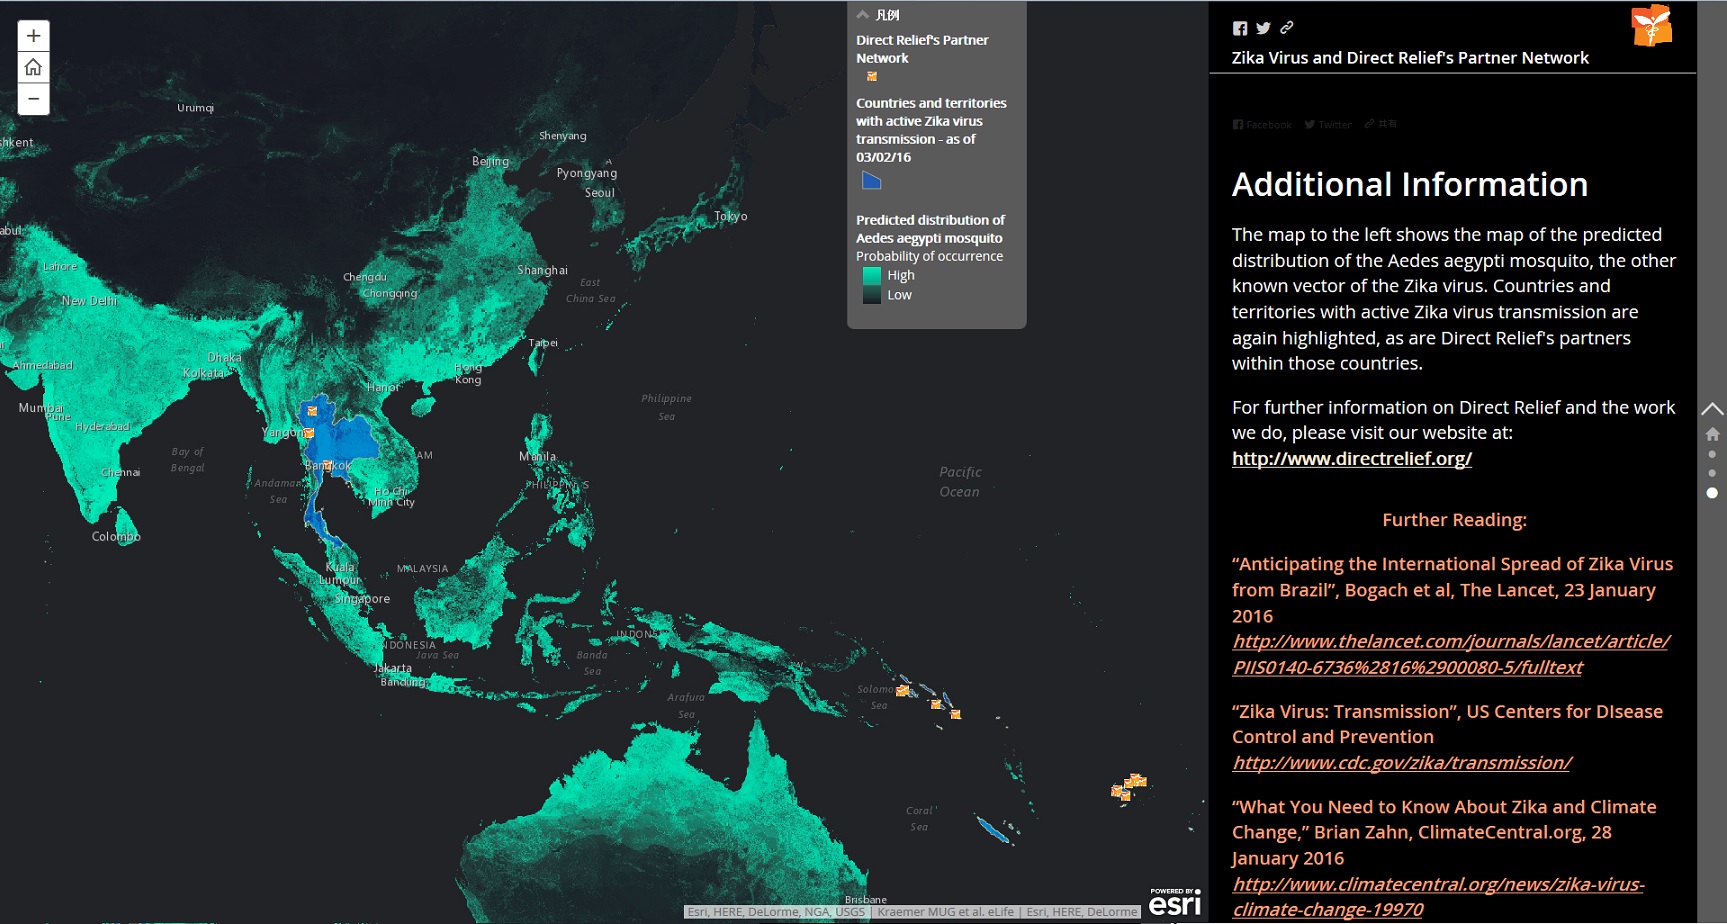Collapse the map legend panel

(863, 15)
